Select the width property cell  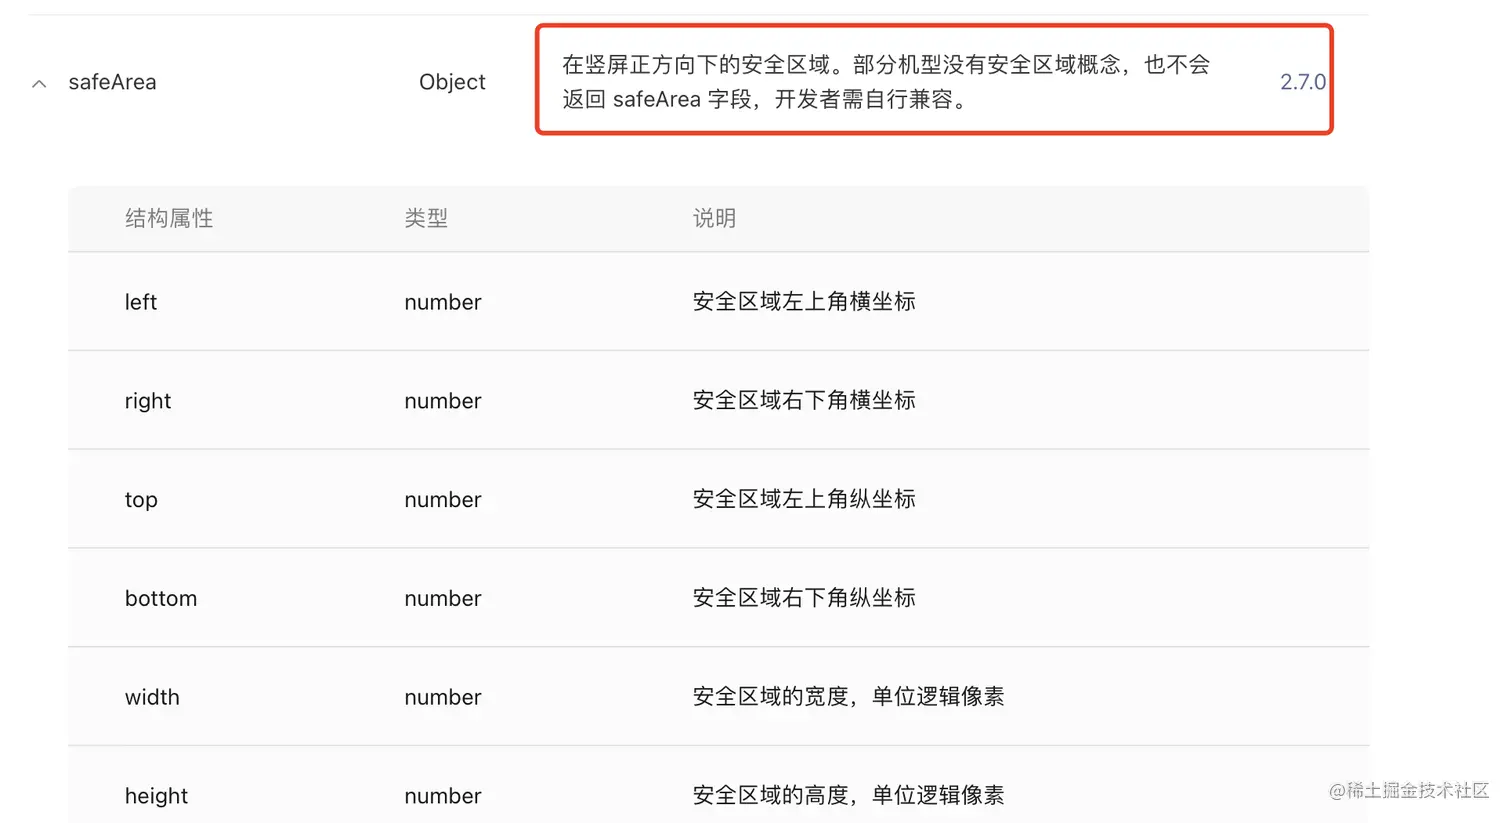[x=152, y=697]
